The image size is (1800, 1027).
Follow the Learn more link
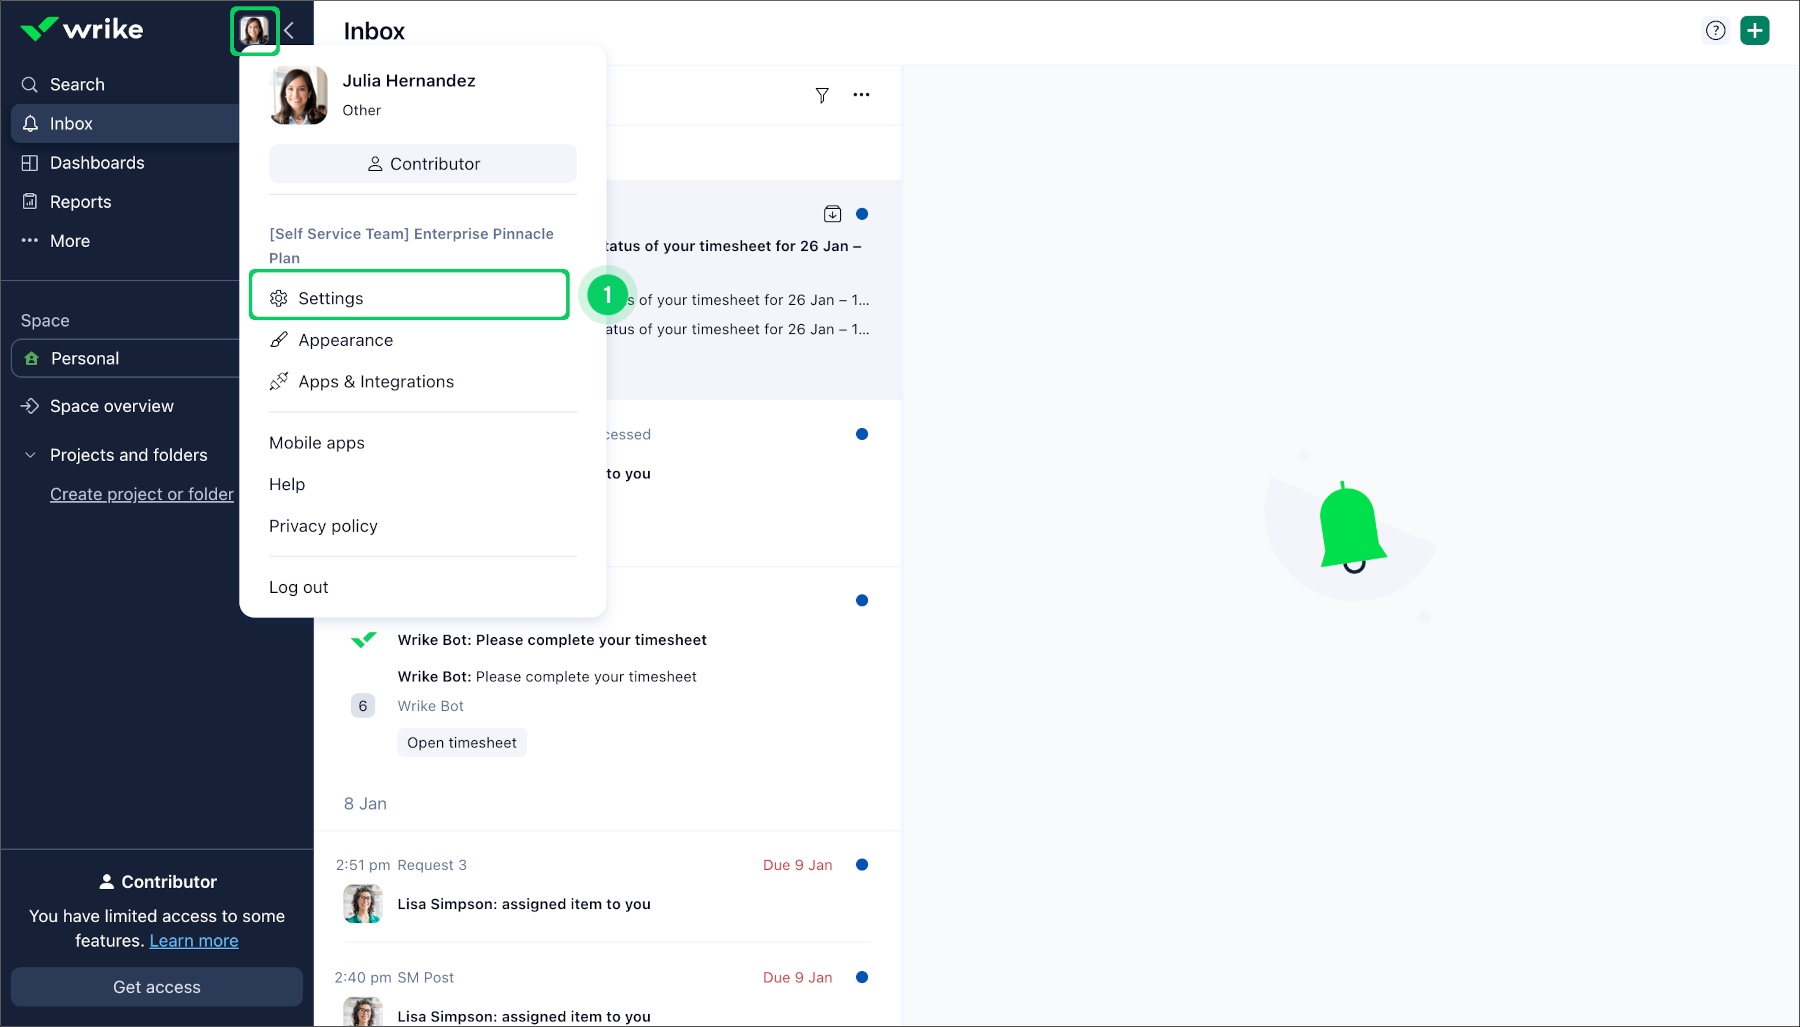[194, 941]
